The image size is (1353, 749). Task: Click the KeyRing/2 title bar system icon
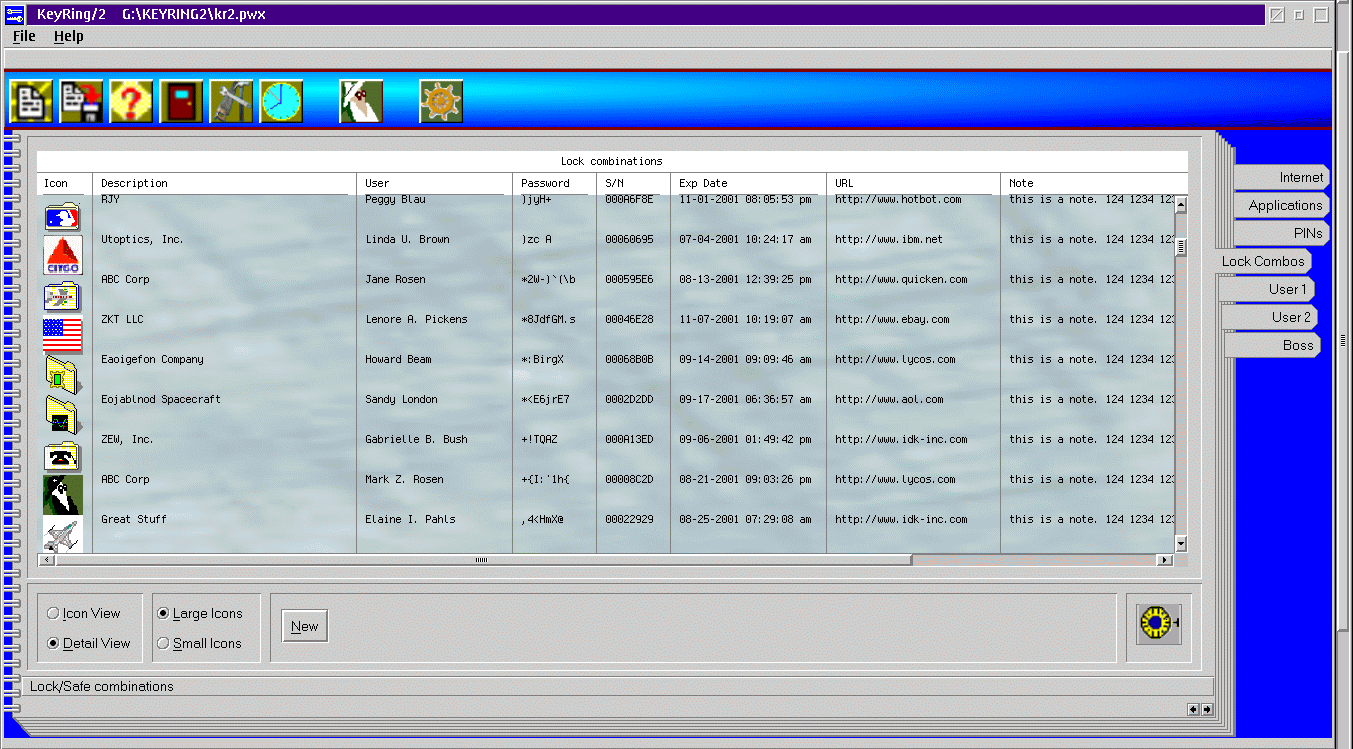click(15, 14)
